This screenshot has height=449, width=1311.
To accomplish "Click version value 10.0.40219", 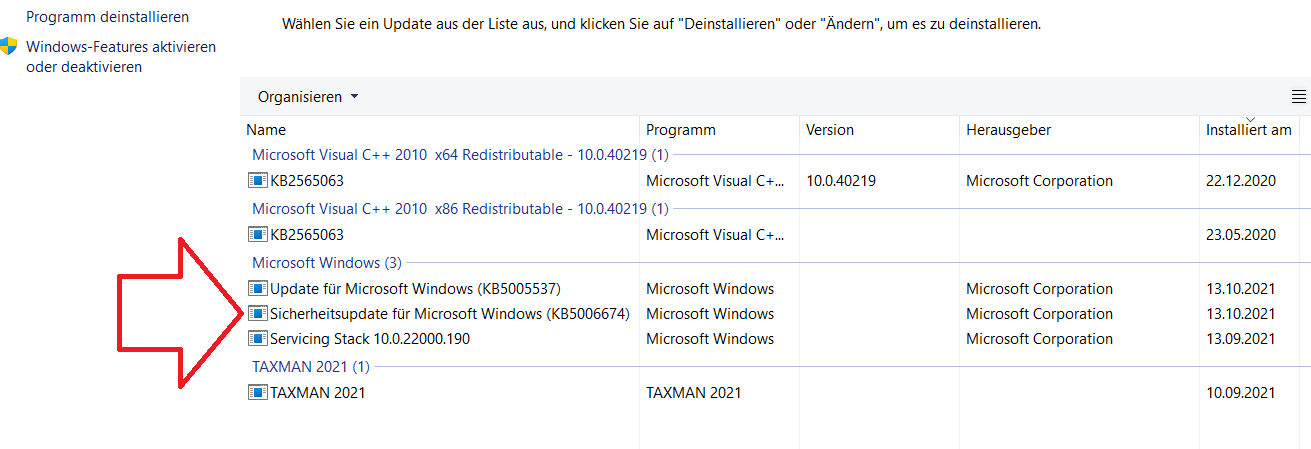I will pos(841,181).
